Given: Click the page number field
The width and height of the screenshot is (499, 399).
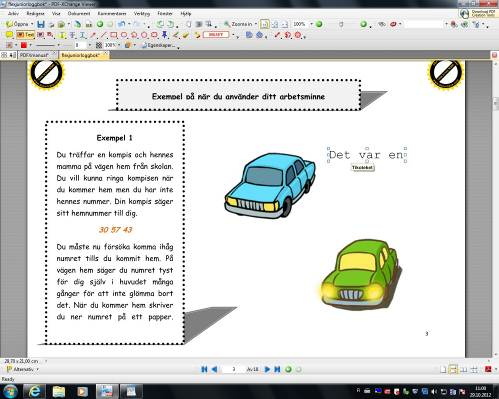Looking at the screenshot, I should pyautogui.click(x=234, y=369).
